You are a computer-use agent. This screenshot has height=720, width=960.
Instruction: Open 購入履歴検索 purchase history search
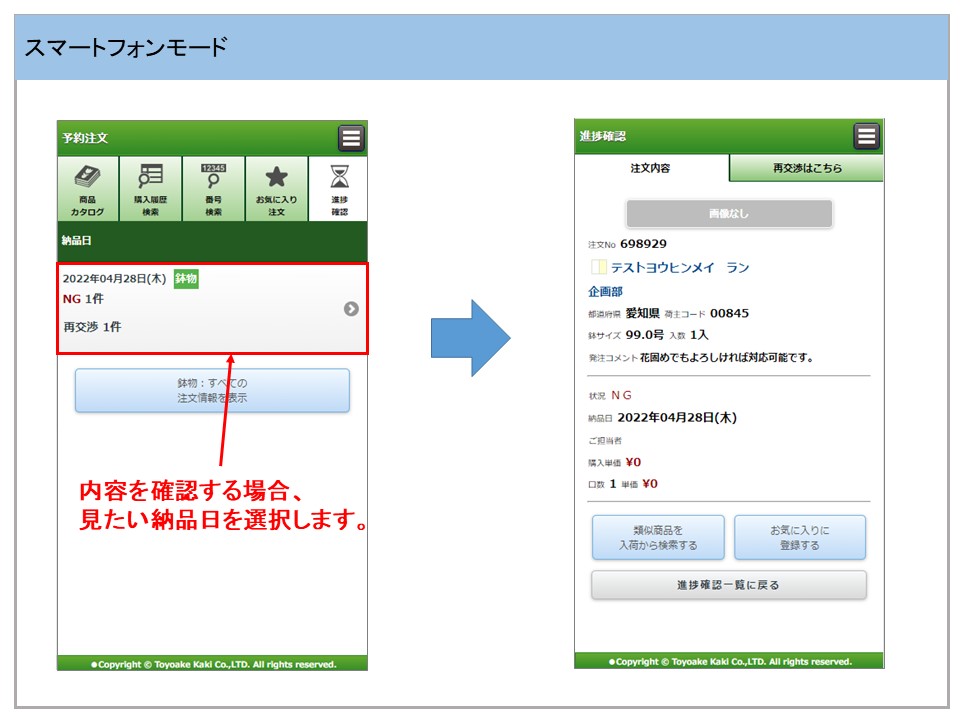150,188
